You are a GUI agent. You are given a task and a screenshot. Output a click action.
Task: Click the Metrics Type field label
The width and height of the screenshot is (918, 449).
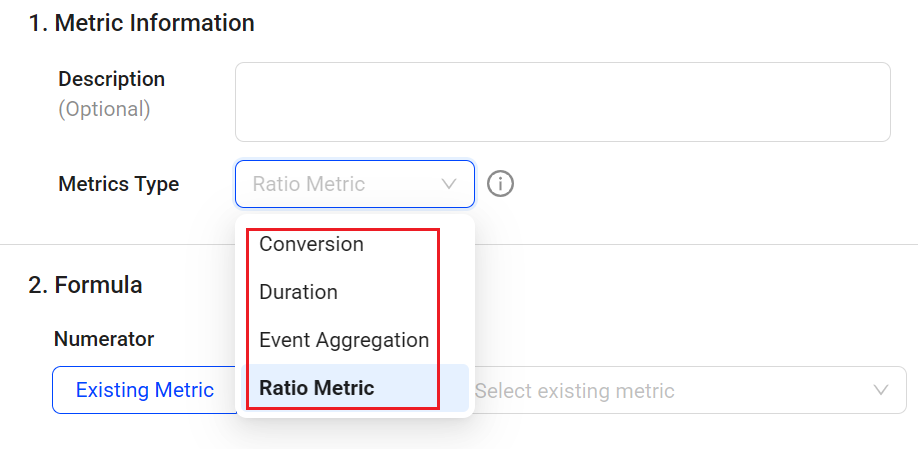118,184
